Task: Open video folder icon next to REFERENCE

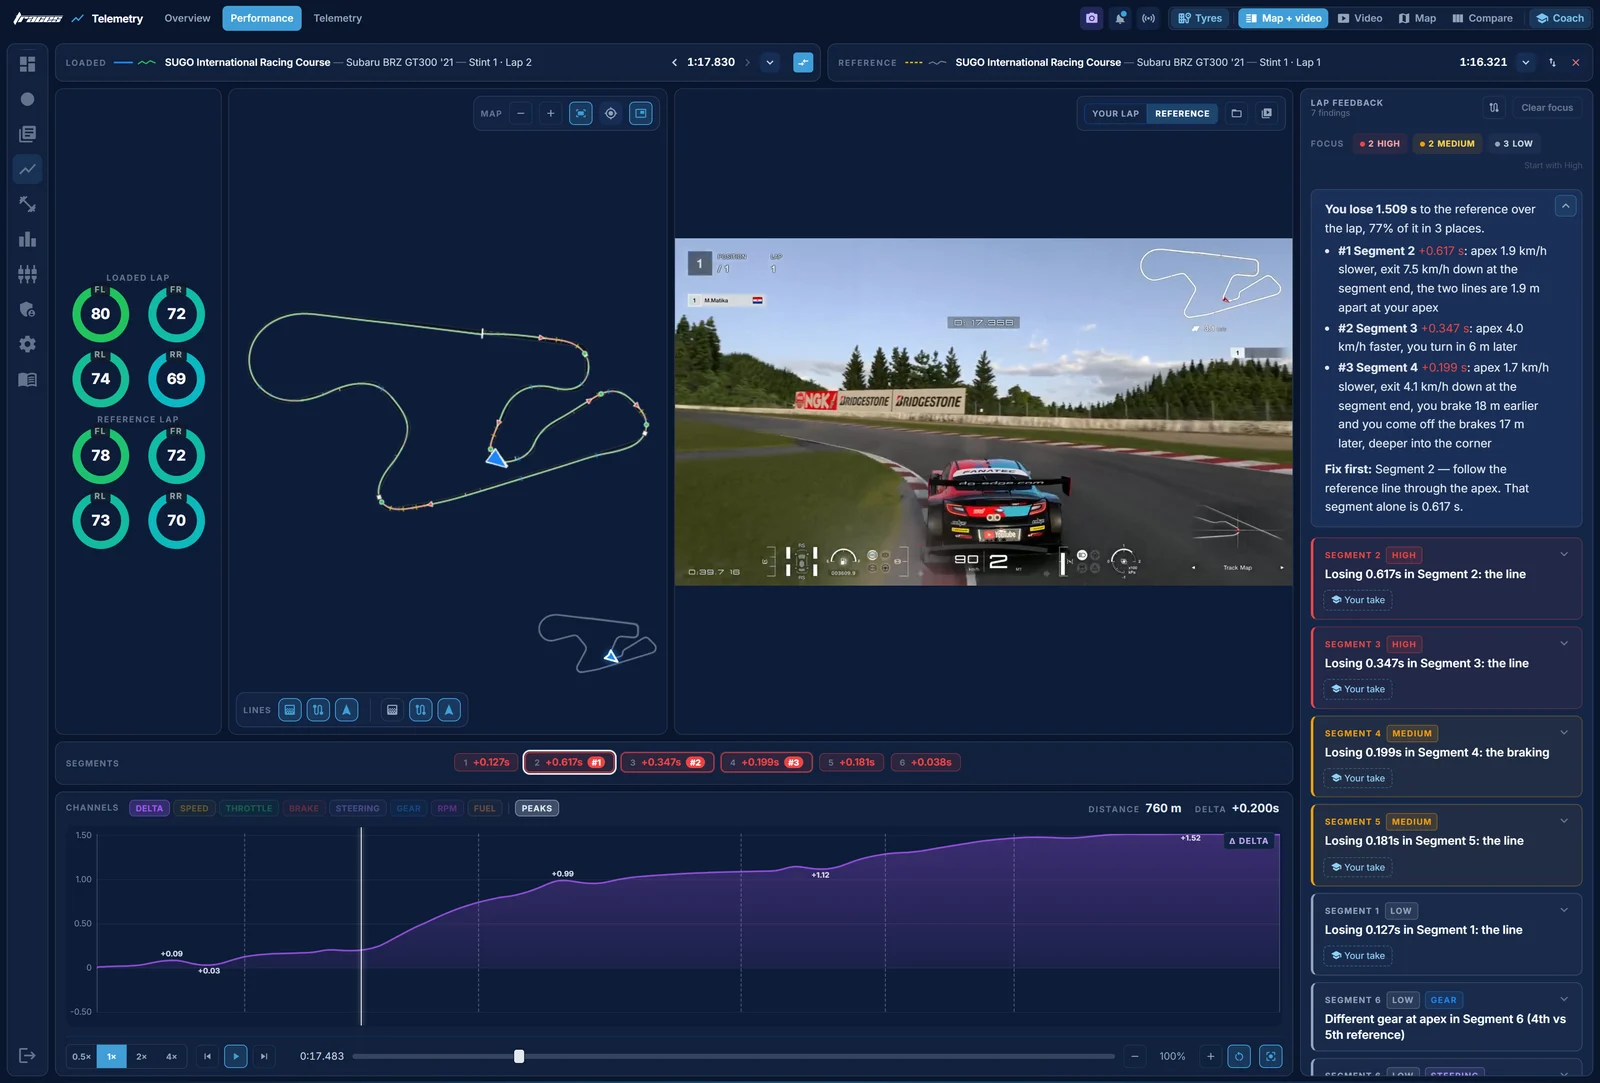Action: pyautogui.click(x=1237, y=113)
